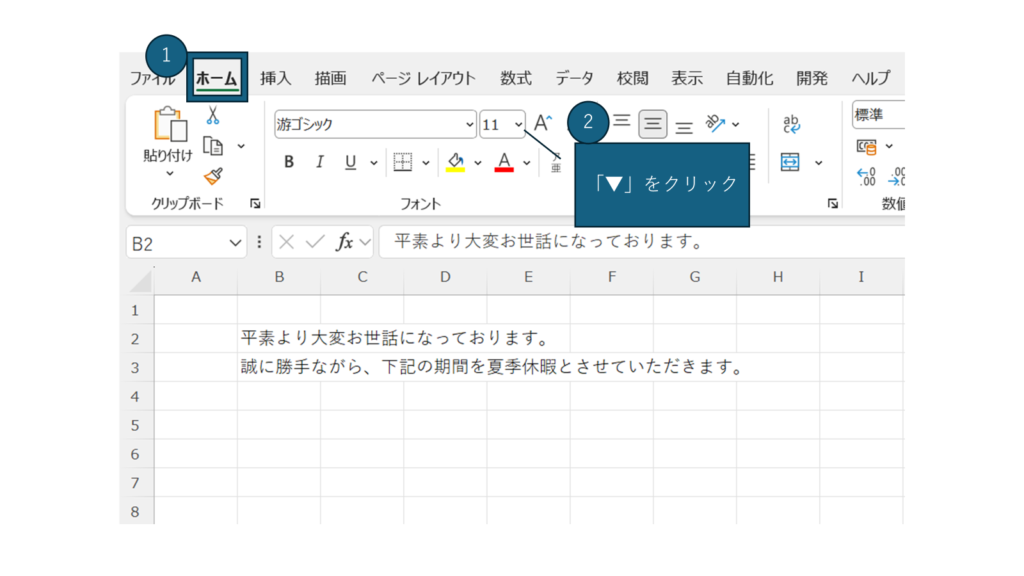The height and width of the screenshot is (576, 1024).
Task: Click the Wrap Text icon
Action: [x=791, y=124]
